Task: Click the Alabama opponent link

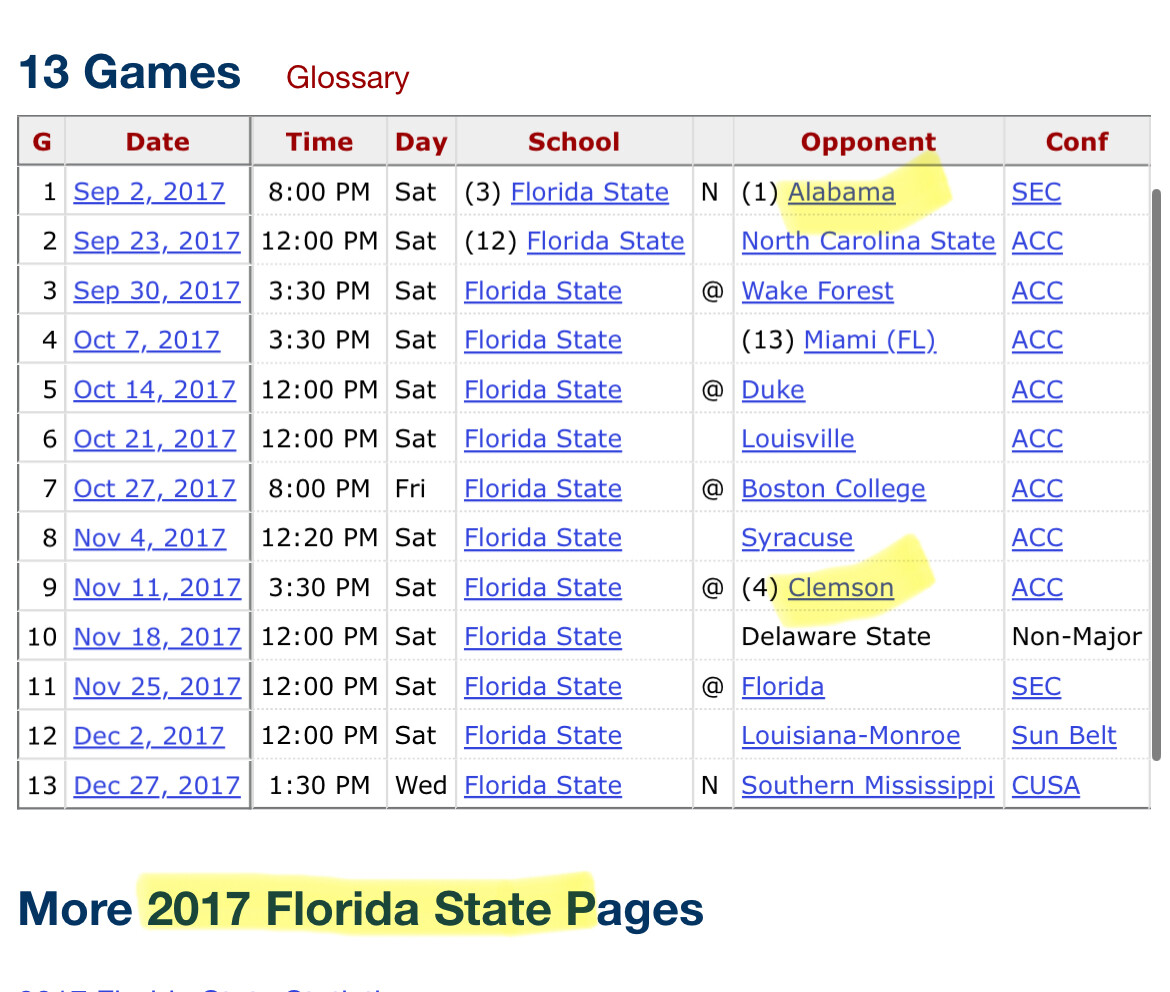Action: pyautogui.click(x=841, y=192)
